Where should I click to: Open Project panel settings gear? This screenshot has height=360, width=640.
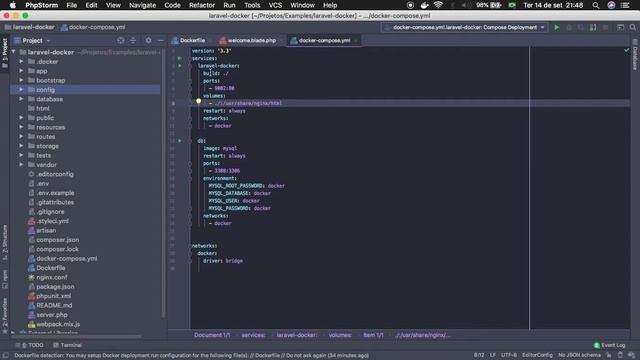coord(148,40)
